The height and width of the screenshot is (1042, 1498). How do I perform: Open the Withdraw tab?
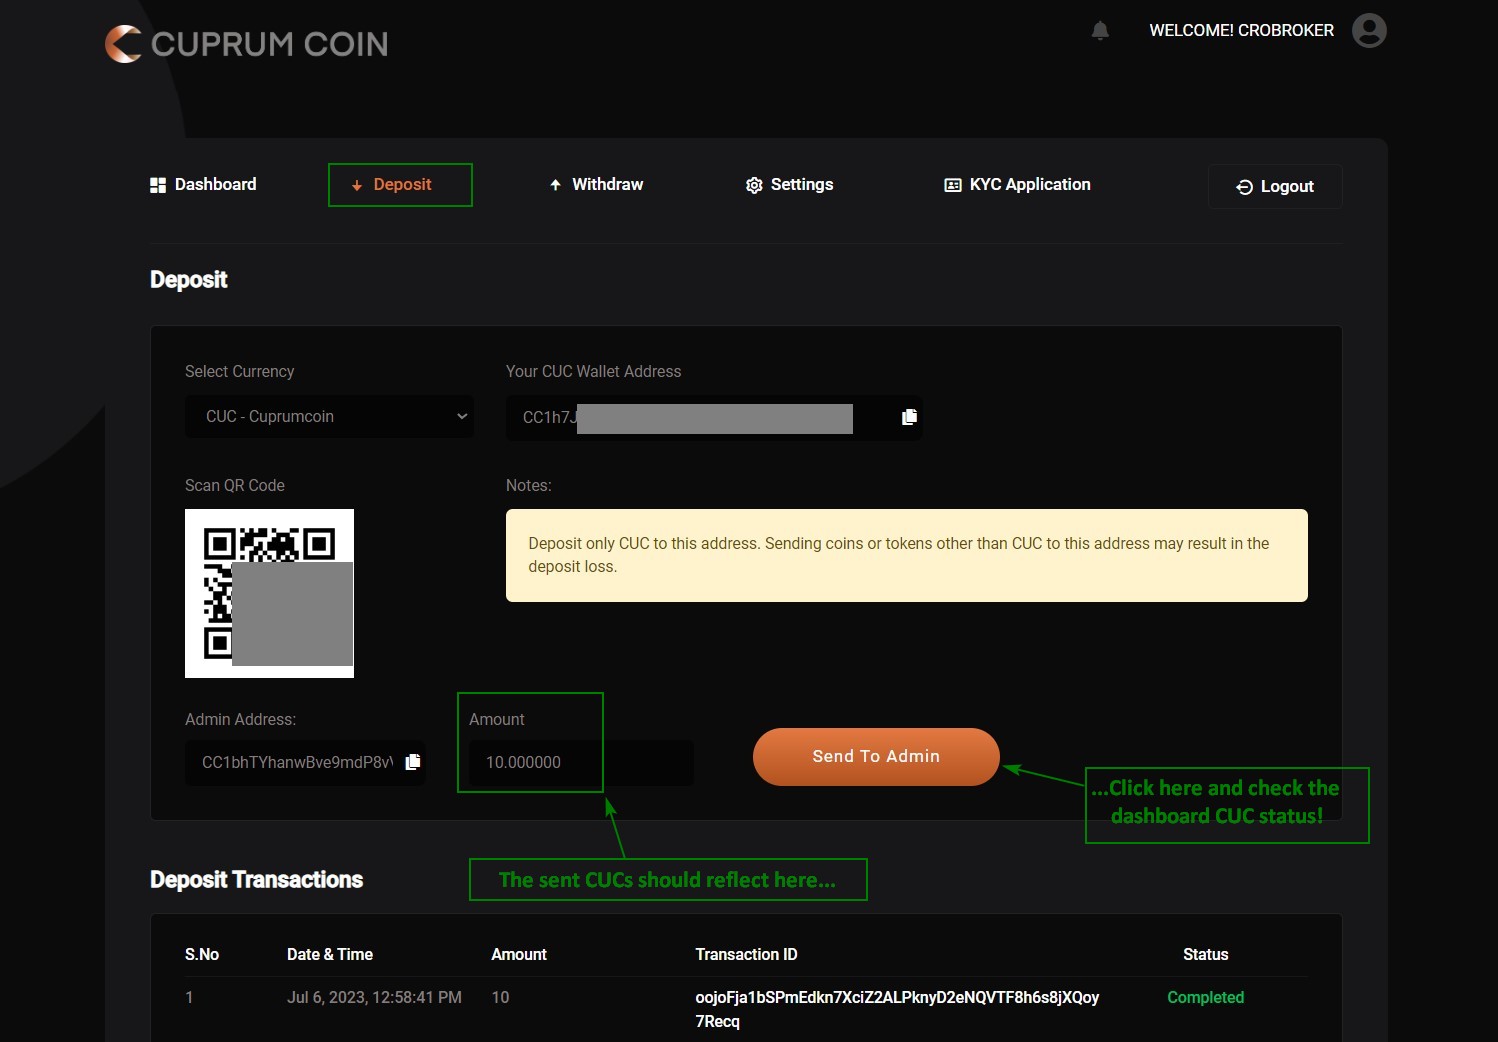pos(607,185)
